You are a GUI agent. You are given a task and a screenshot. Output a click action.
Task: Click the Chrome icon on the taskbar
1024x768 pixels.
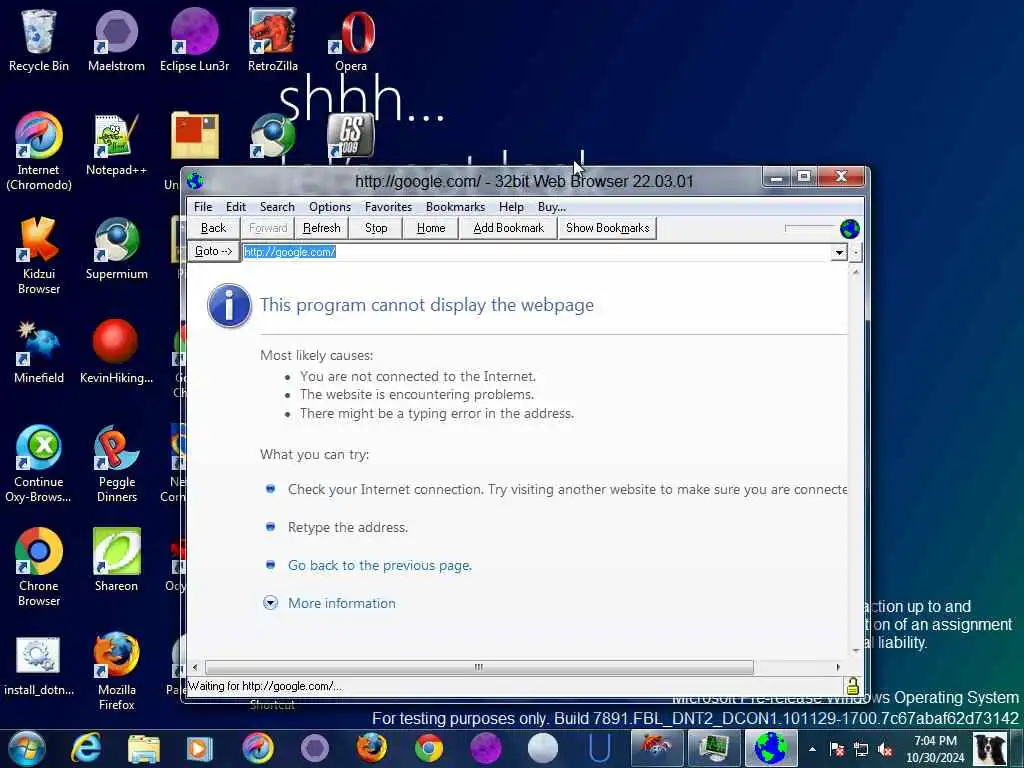[428, 748]
